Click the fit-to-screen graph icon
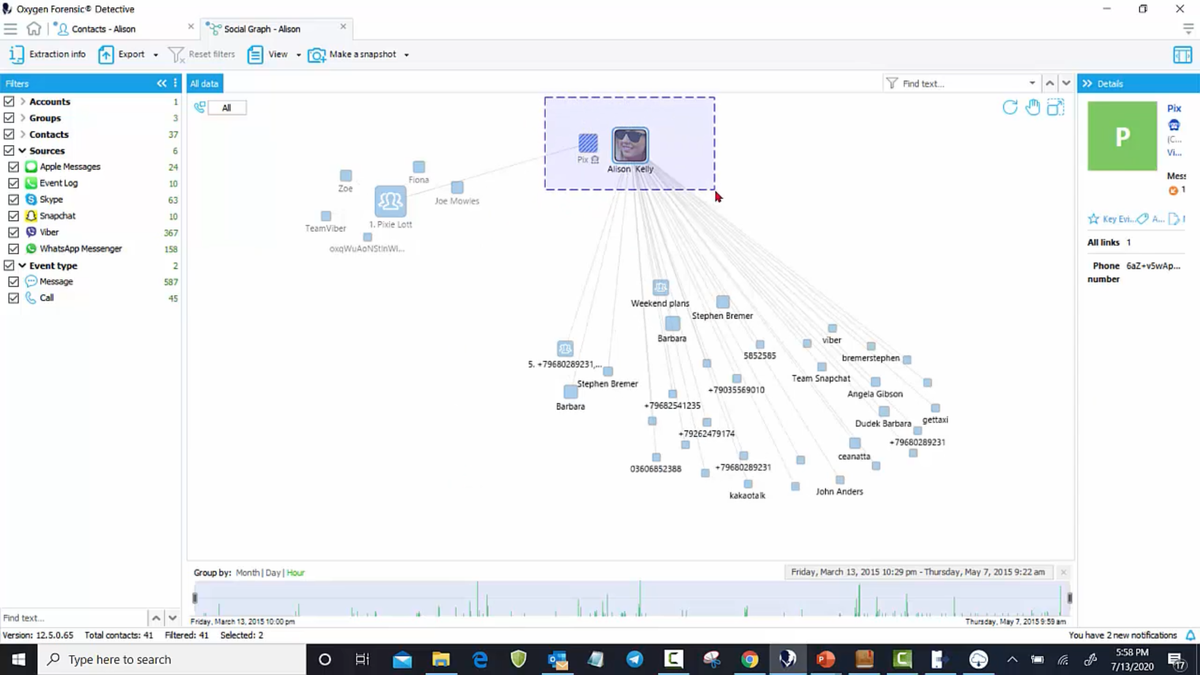 (x=1056, y=108)
